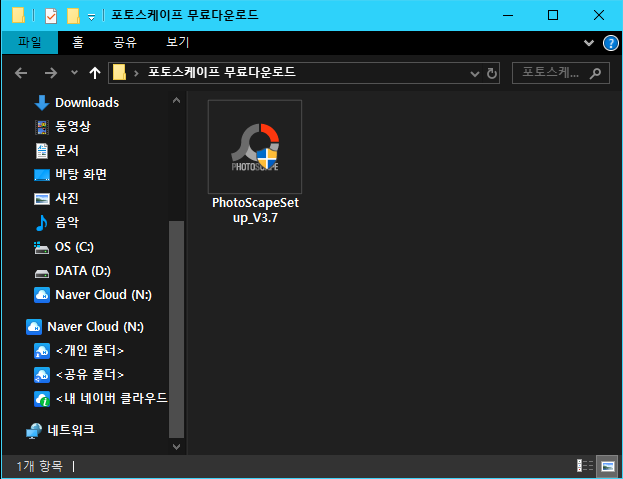
Task: Open <내 네이버 클라우드 entry
Action: [111, 398]
